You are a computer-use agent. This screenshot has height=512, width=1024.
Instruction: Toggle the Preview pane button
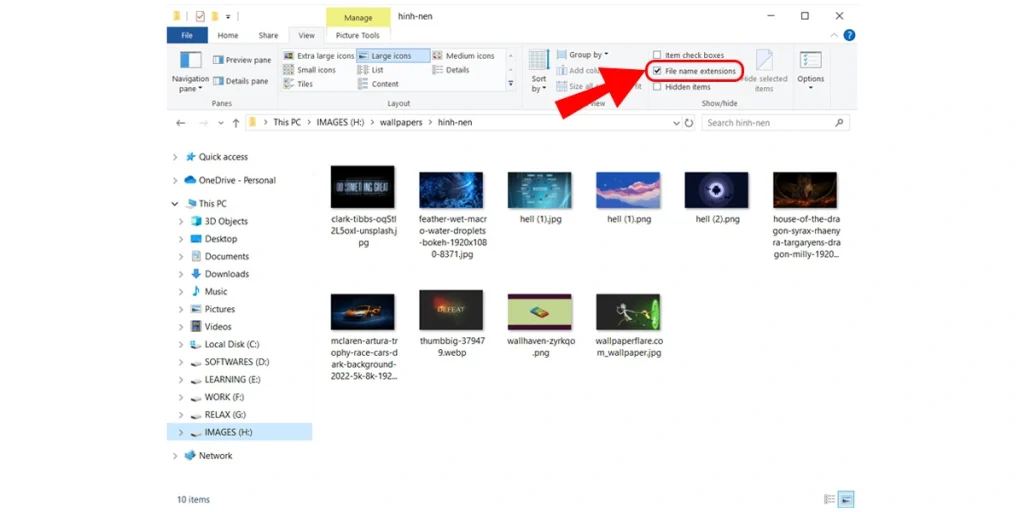click(x=241, y=60)
